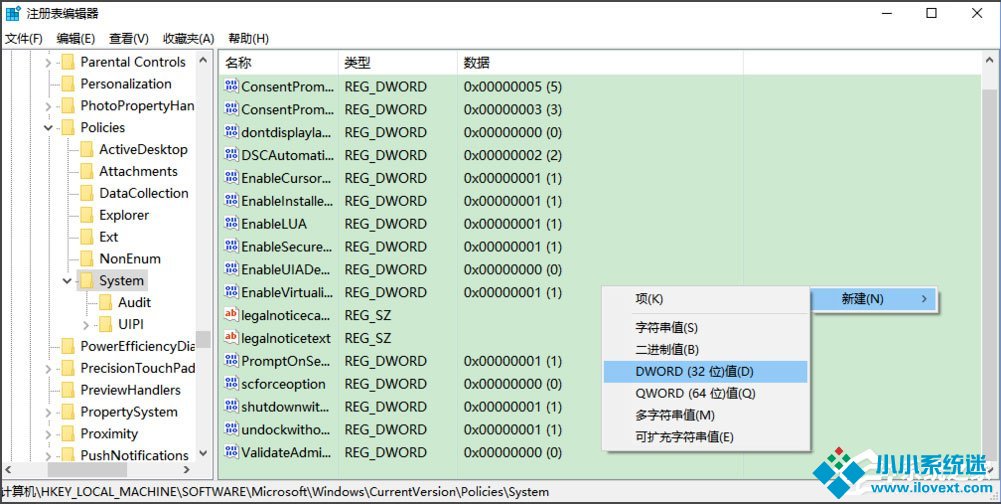The height and width of the screenshot is (504, 1001).
Task: Click the values pane scroll up arrow
Action: [x=988, y=61]
